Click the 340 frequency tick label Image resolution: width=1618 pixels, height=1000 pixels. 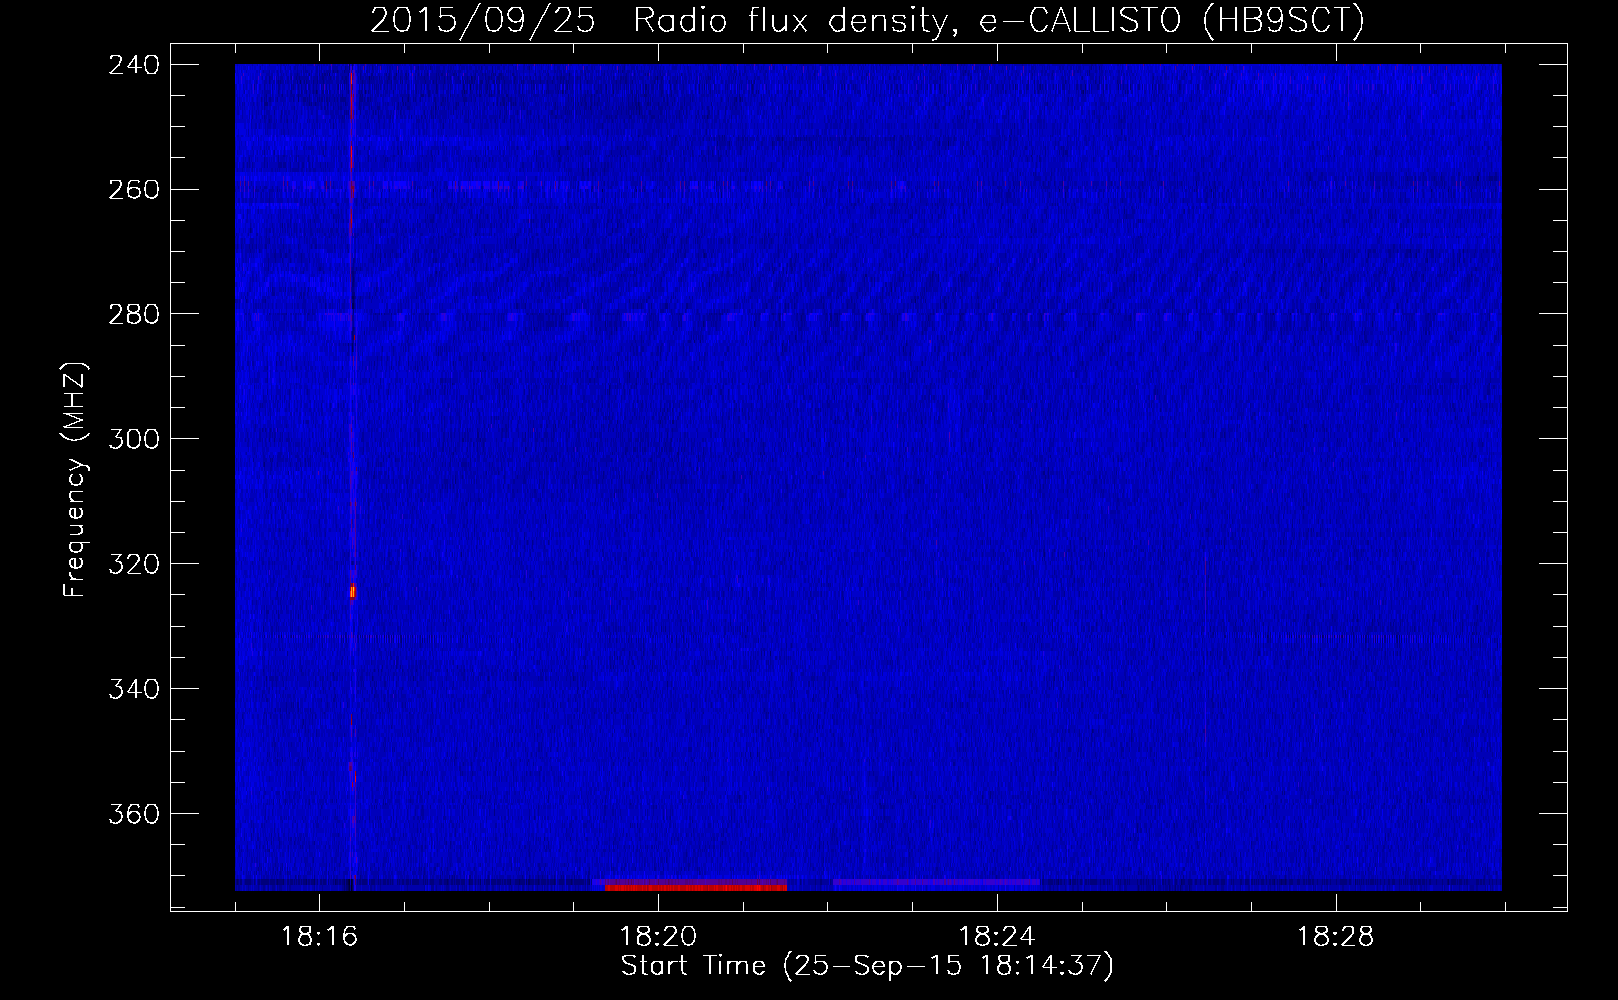tap(134, 690)
